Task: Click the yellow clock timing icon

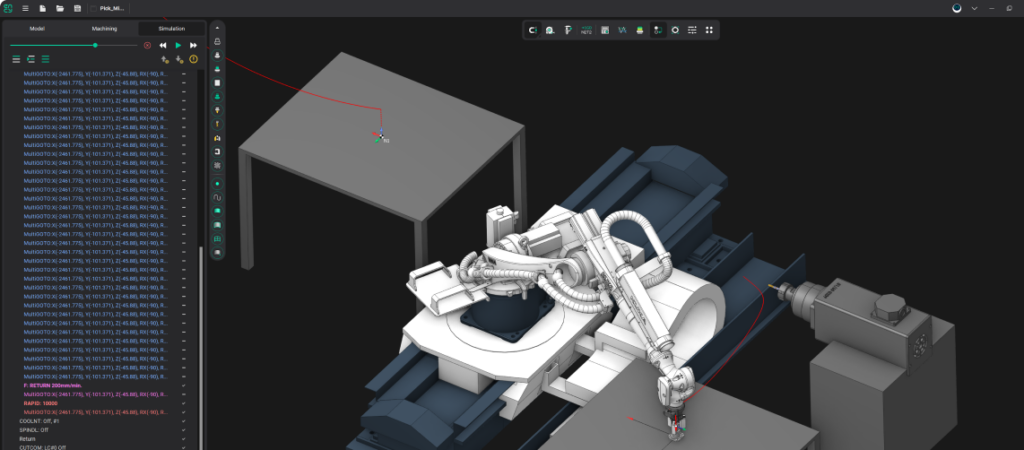Action: [194, 60]
